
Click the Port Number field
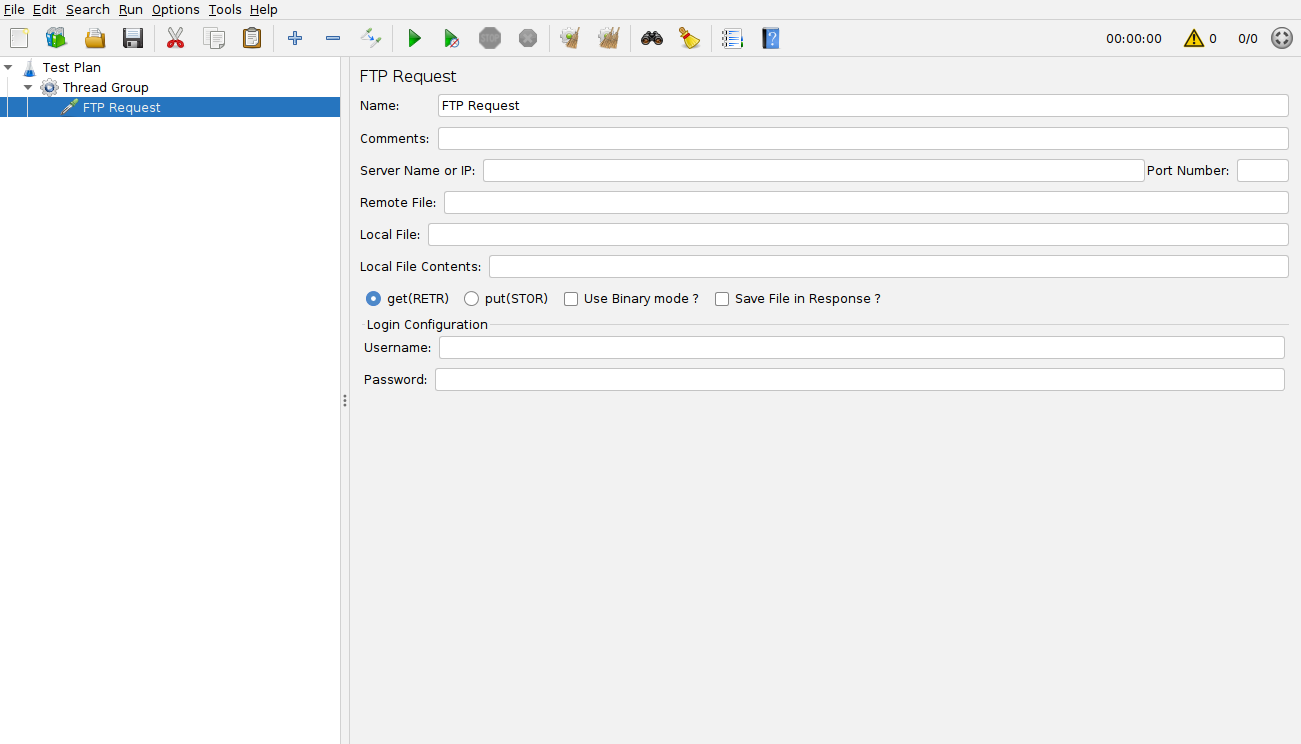click(1263, 170)
